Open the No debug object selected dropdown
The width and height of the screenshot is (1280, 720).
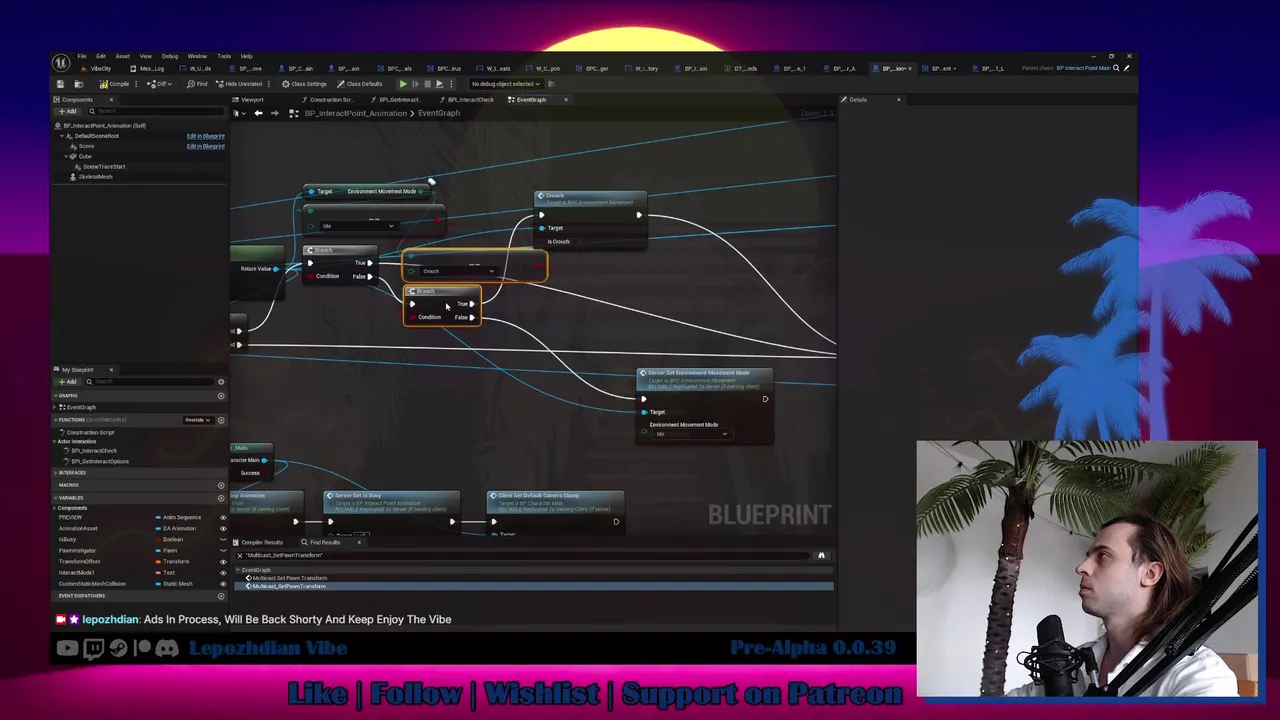click(505, 84)
